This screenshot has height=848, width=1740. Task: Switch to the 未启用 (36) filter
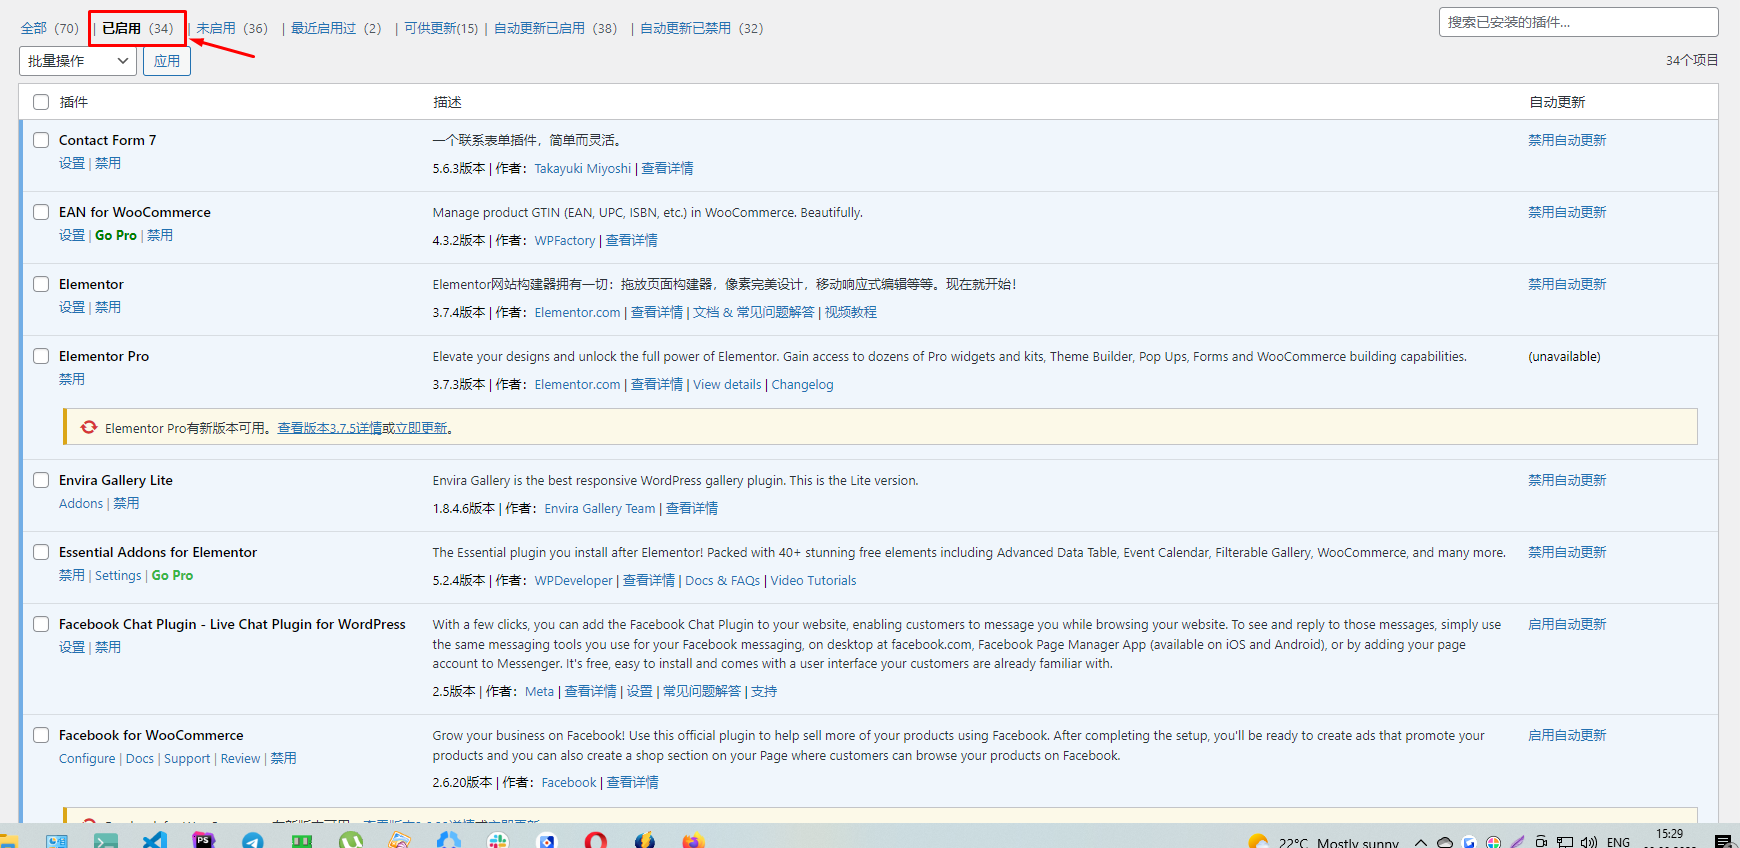click(232, 28)
